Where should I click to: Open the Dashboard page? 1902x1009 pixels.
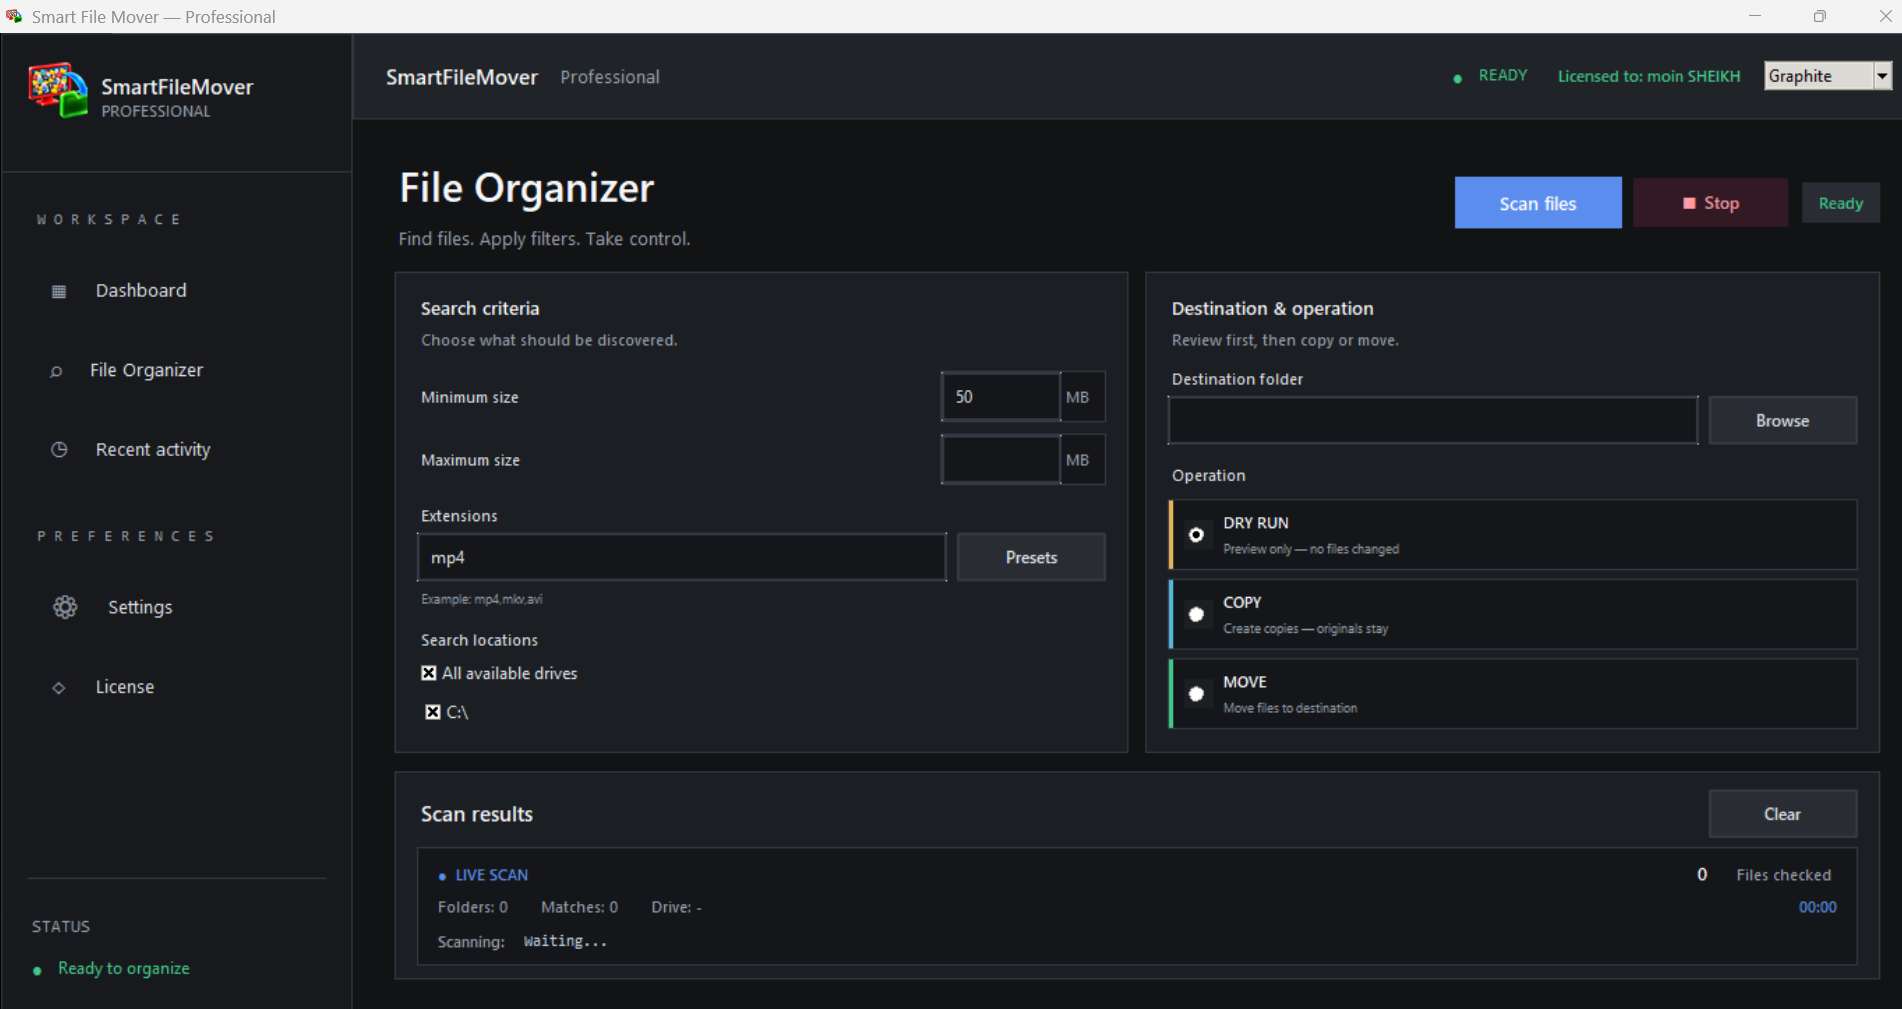(141, 290)
